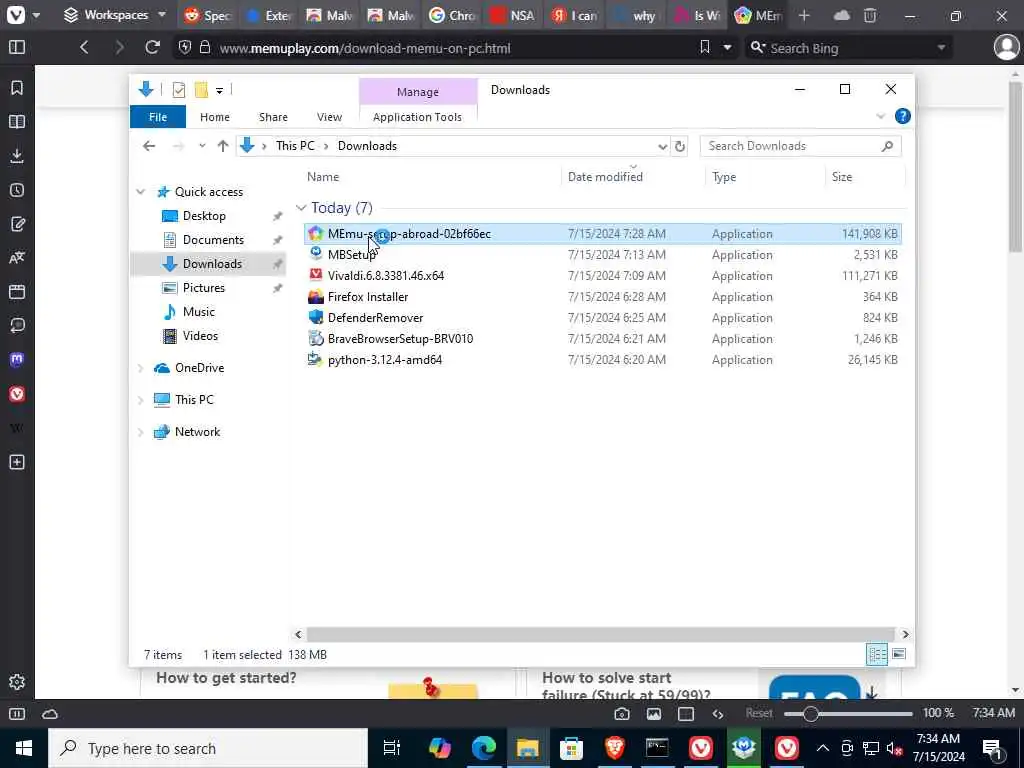This screenshot has height=768, width=1024.
Task: Go back in the Vivaldi browser
Action: pos(84,48)
